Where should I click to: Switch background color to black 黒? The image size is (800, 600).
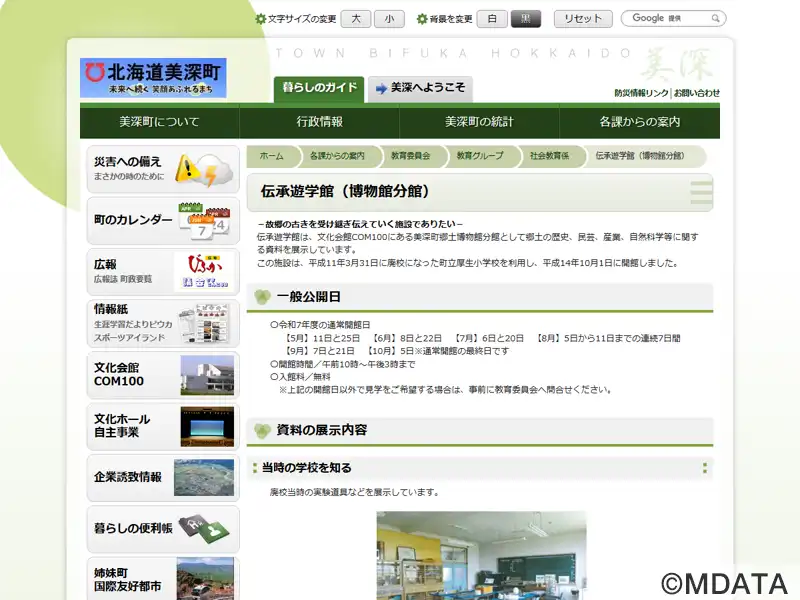point(525,19)
